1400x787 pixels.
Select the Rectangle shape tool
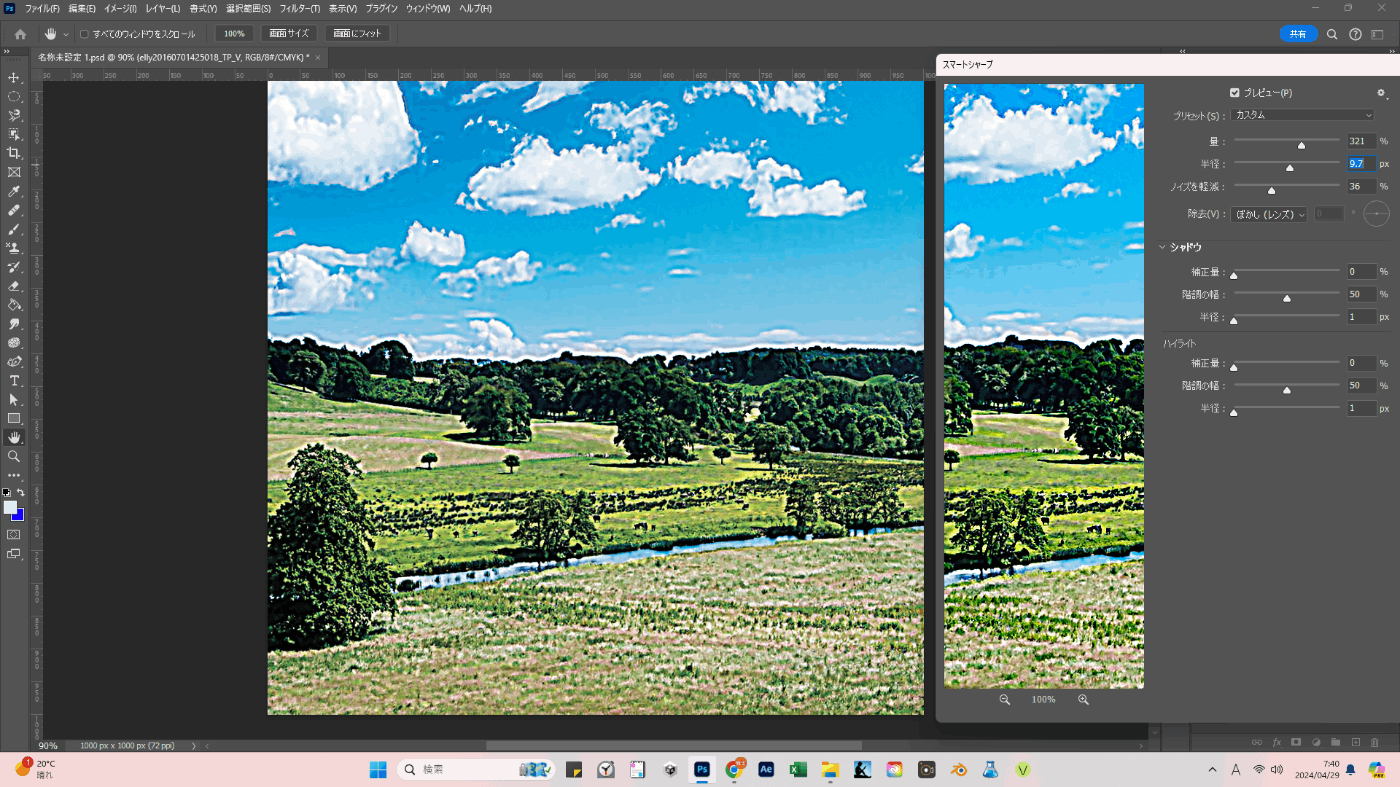point(14,419)
